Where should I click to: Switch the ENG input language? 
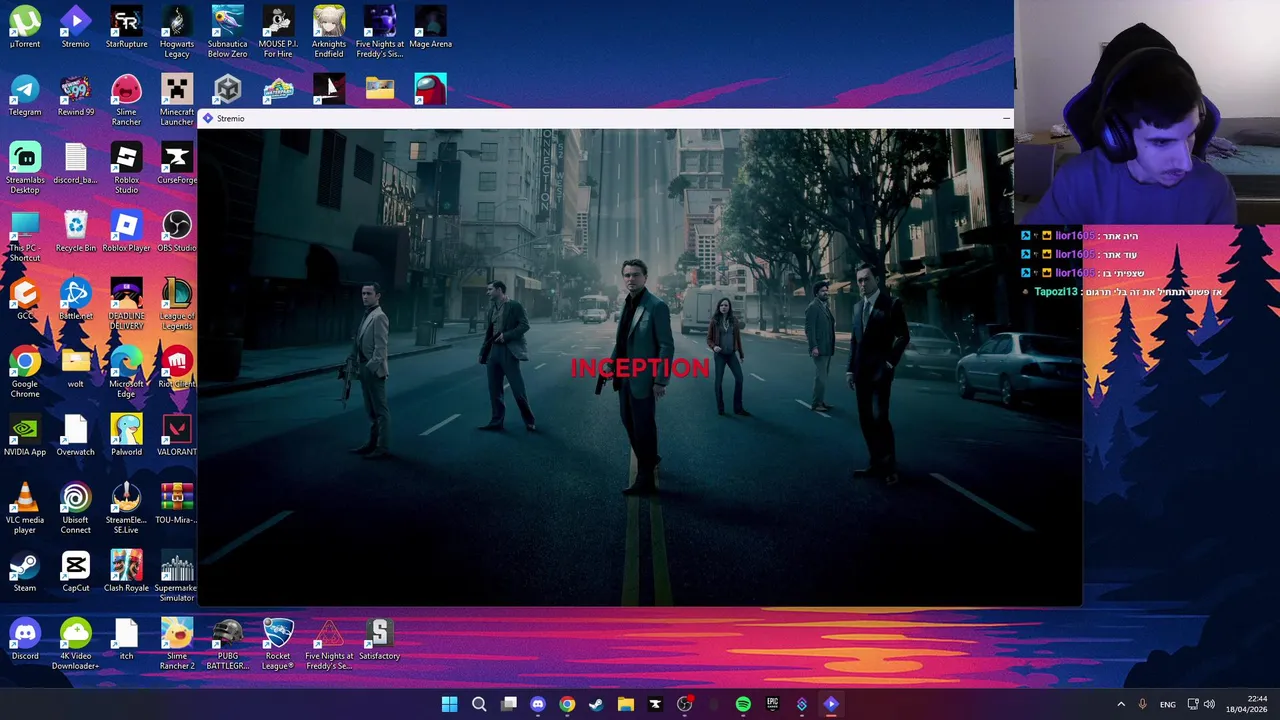[x=1168, y=704]
